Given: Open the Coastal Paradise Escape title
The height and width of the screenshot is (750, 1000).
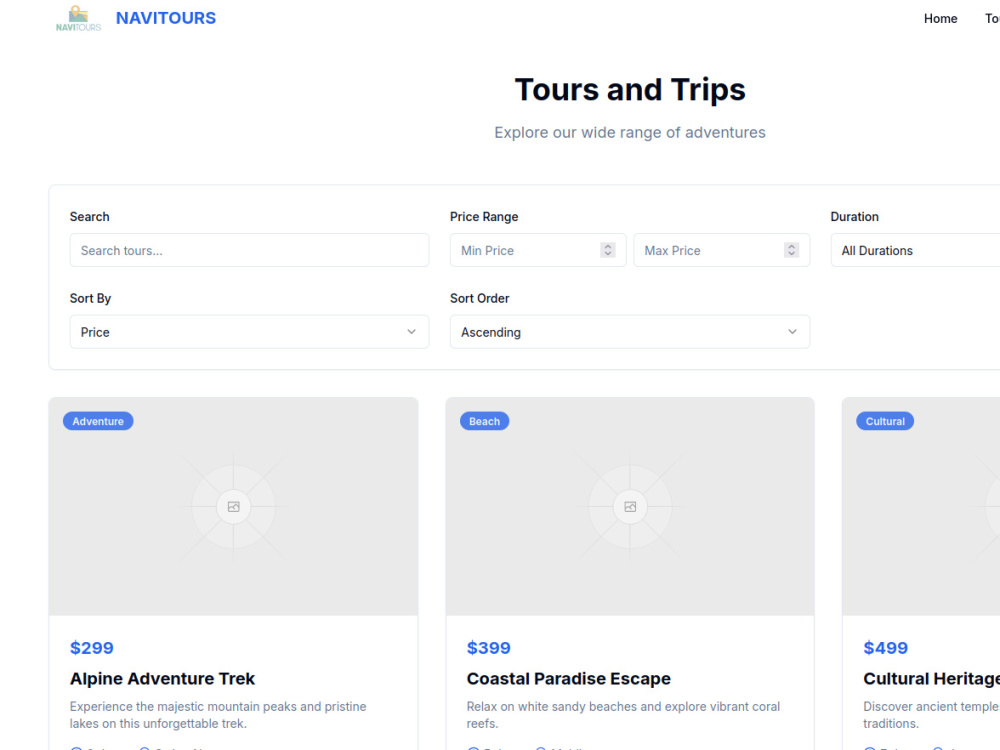Looking at the screenshot, I should (x=568, y=679).
